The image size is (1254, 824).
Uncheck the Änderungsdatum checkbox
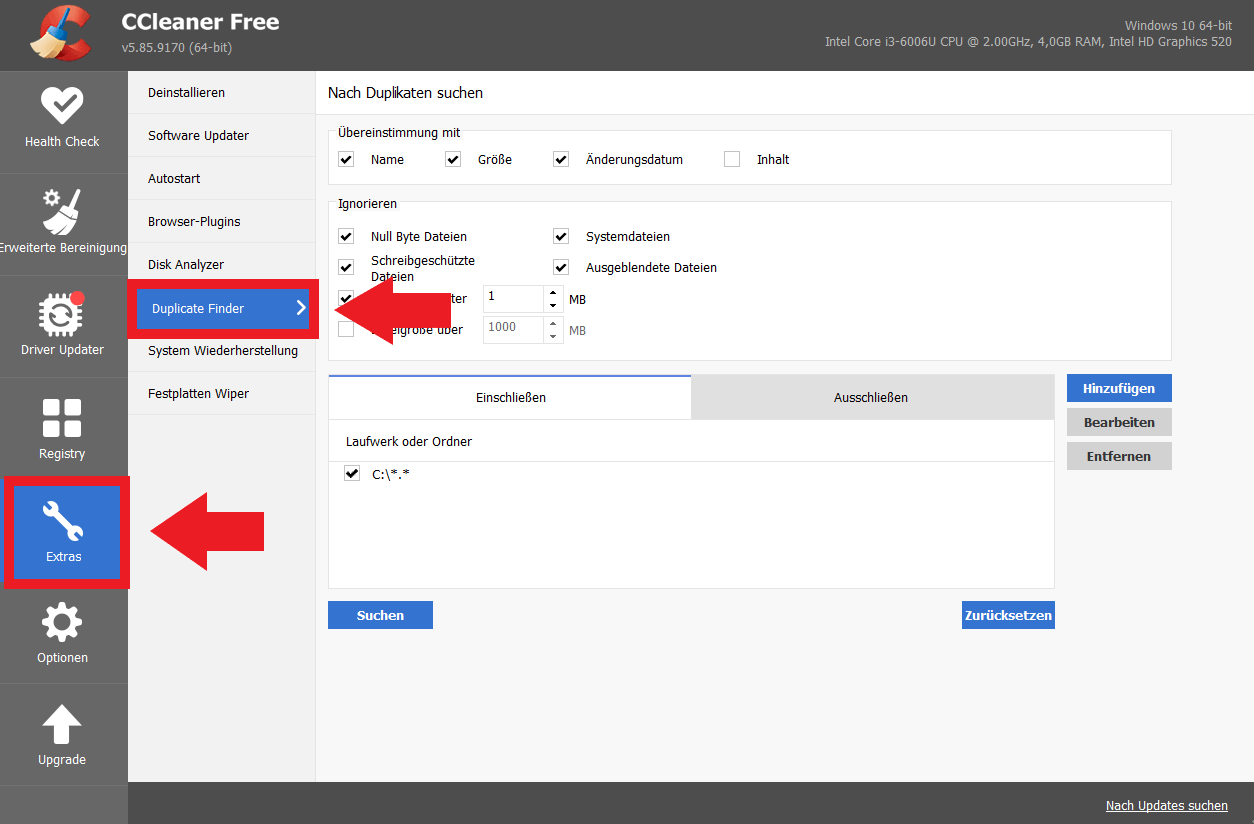click(561, 159)
